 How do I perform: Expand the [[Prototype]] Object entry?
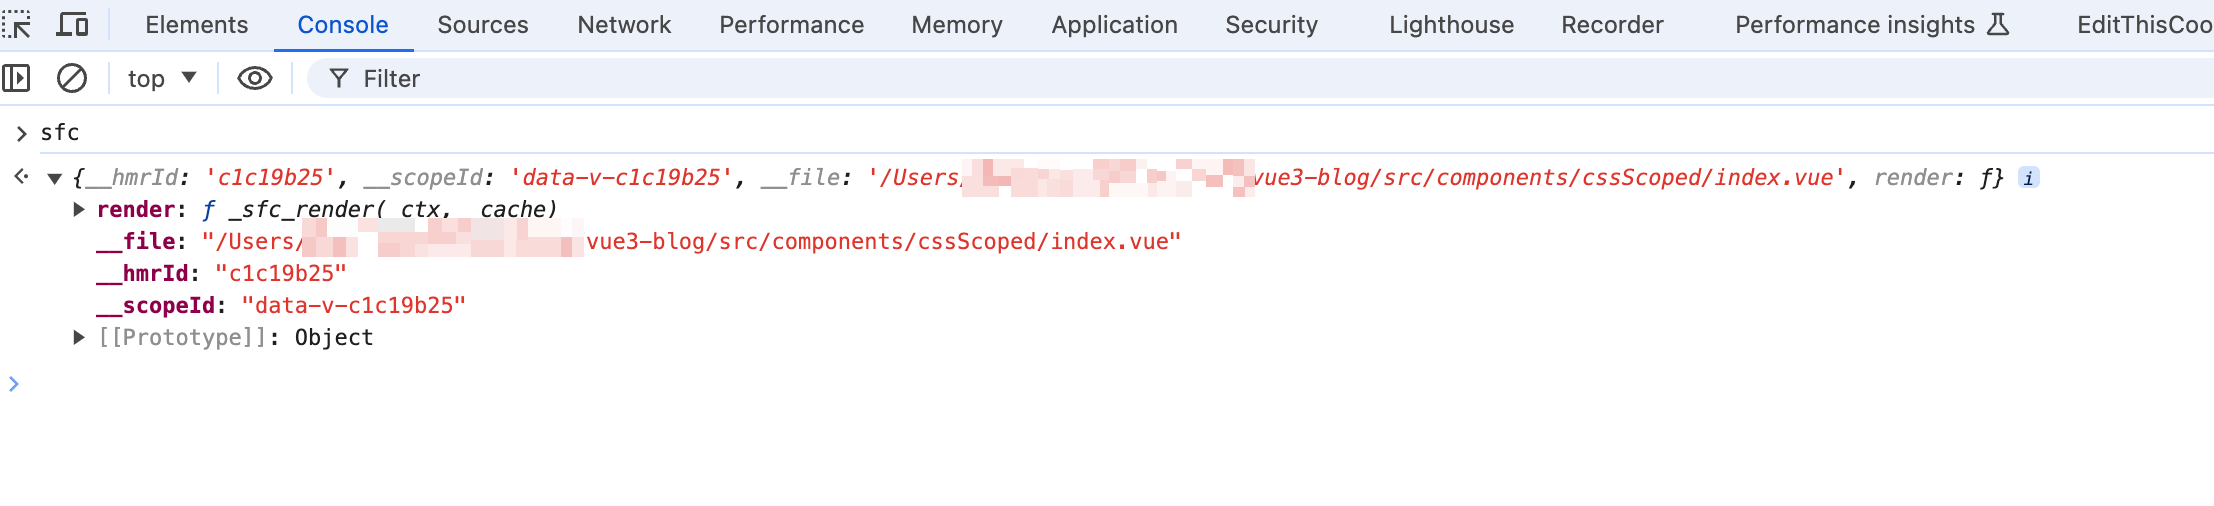tap(79, 337)
